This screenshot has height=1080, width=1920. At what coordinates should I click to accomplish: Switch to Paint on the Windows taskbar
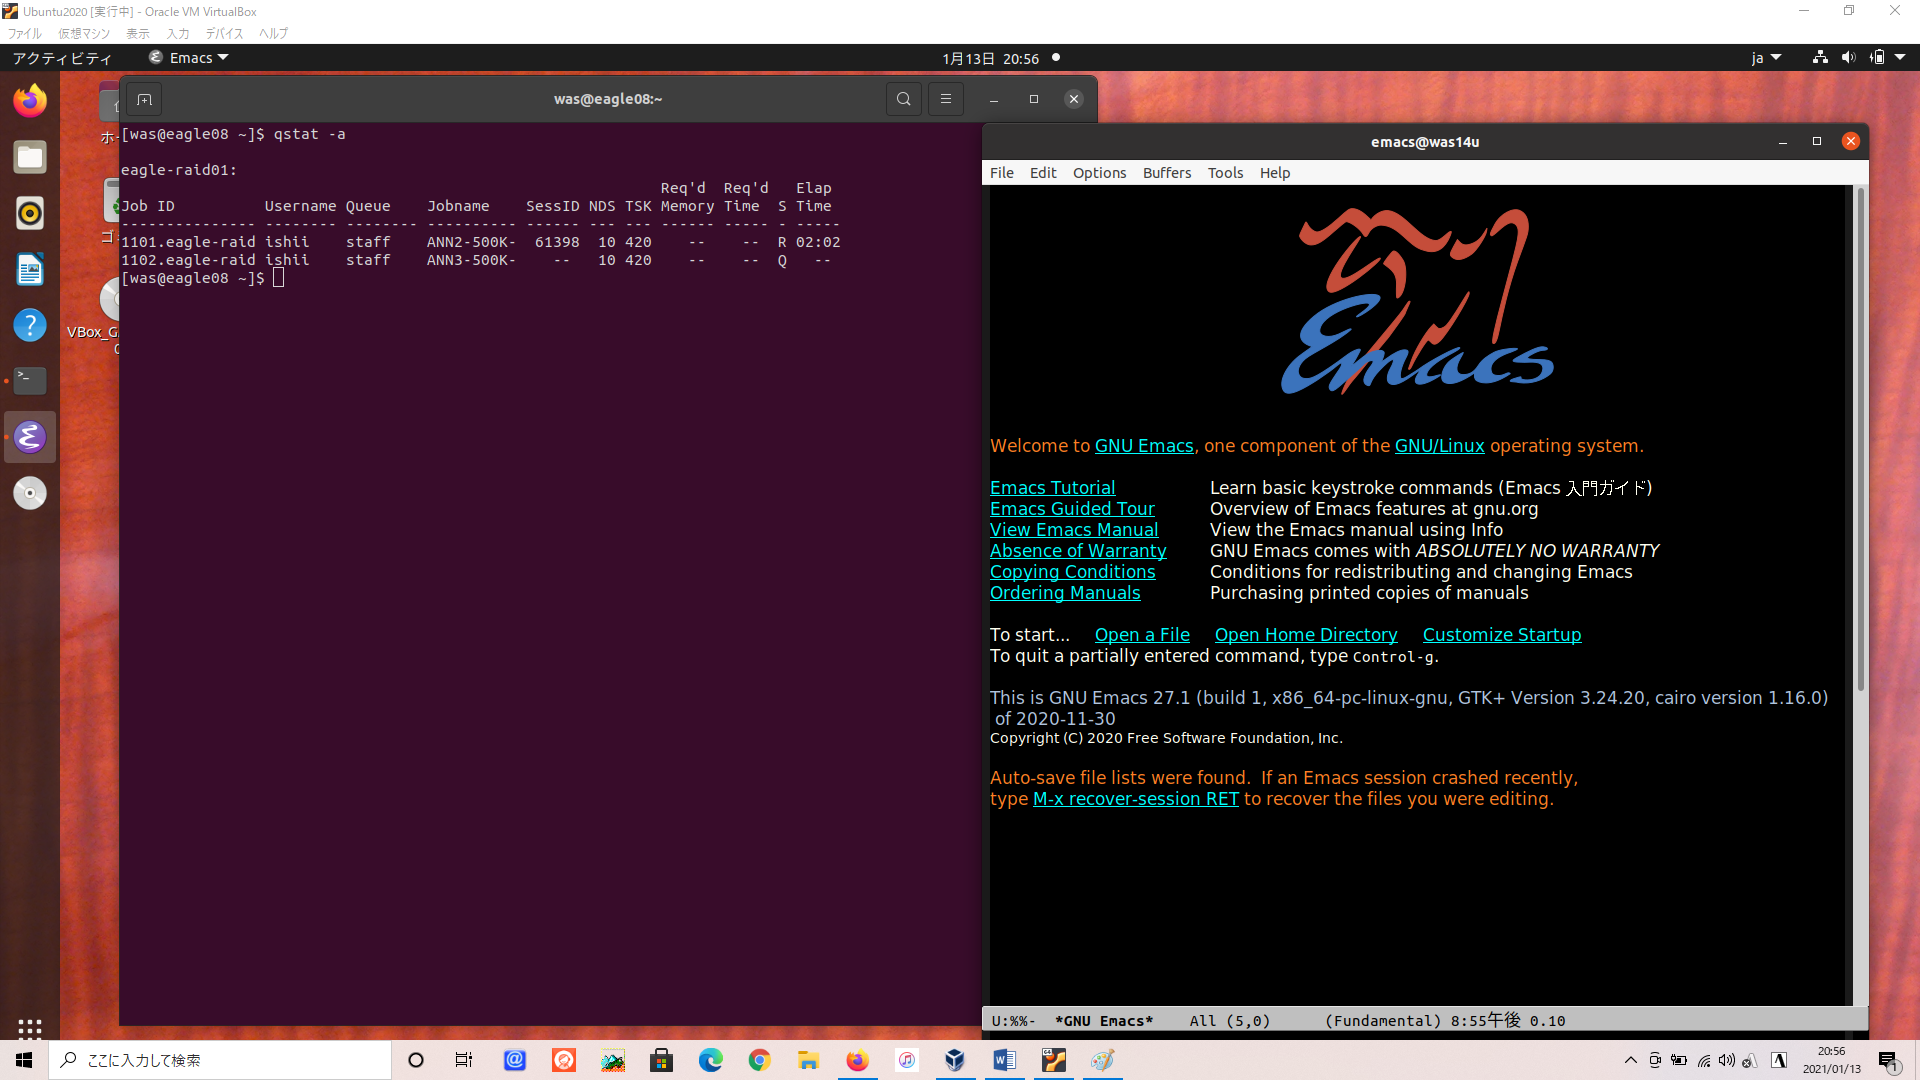coord(1102,1060)
